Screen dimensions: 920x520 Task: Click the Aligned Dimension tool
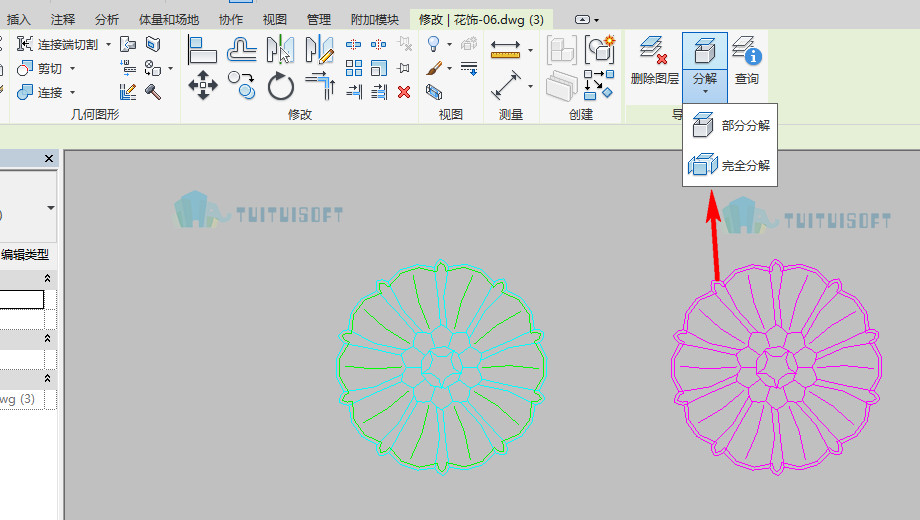click(506, 86)
